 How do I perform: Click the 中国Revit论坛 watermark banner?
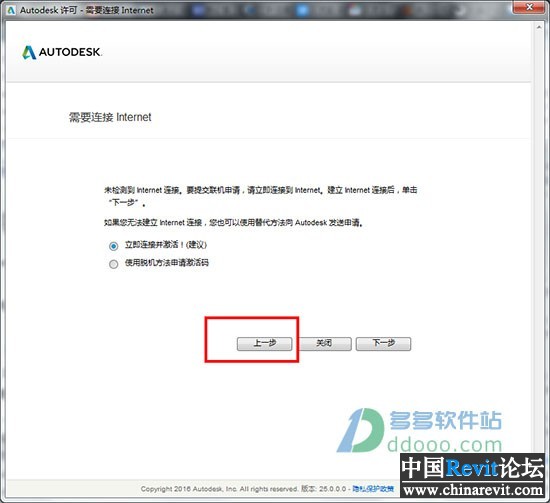[x=472, y=468]
